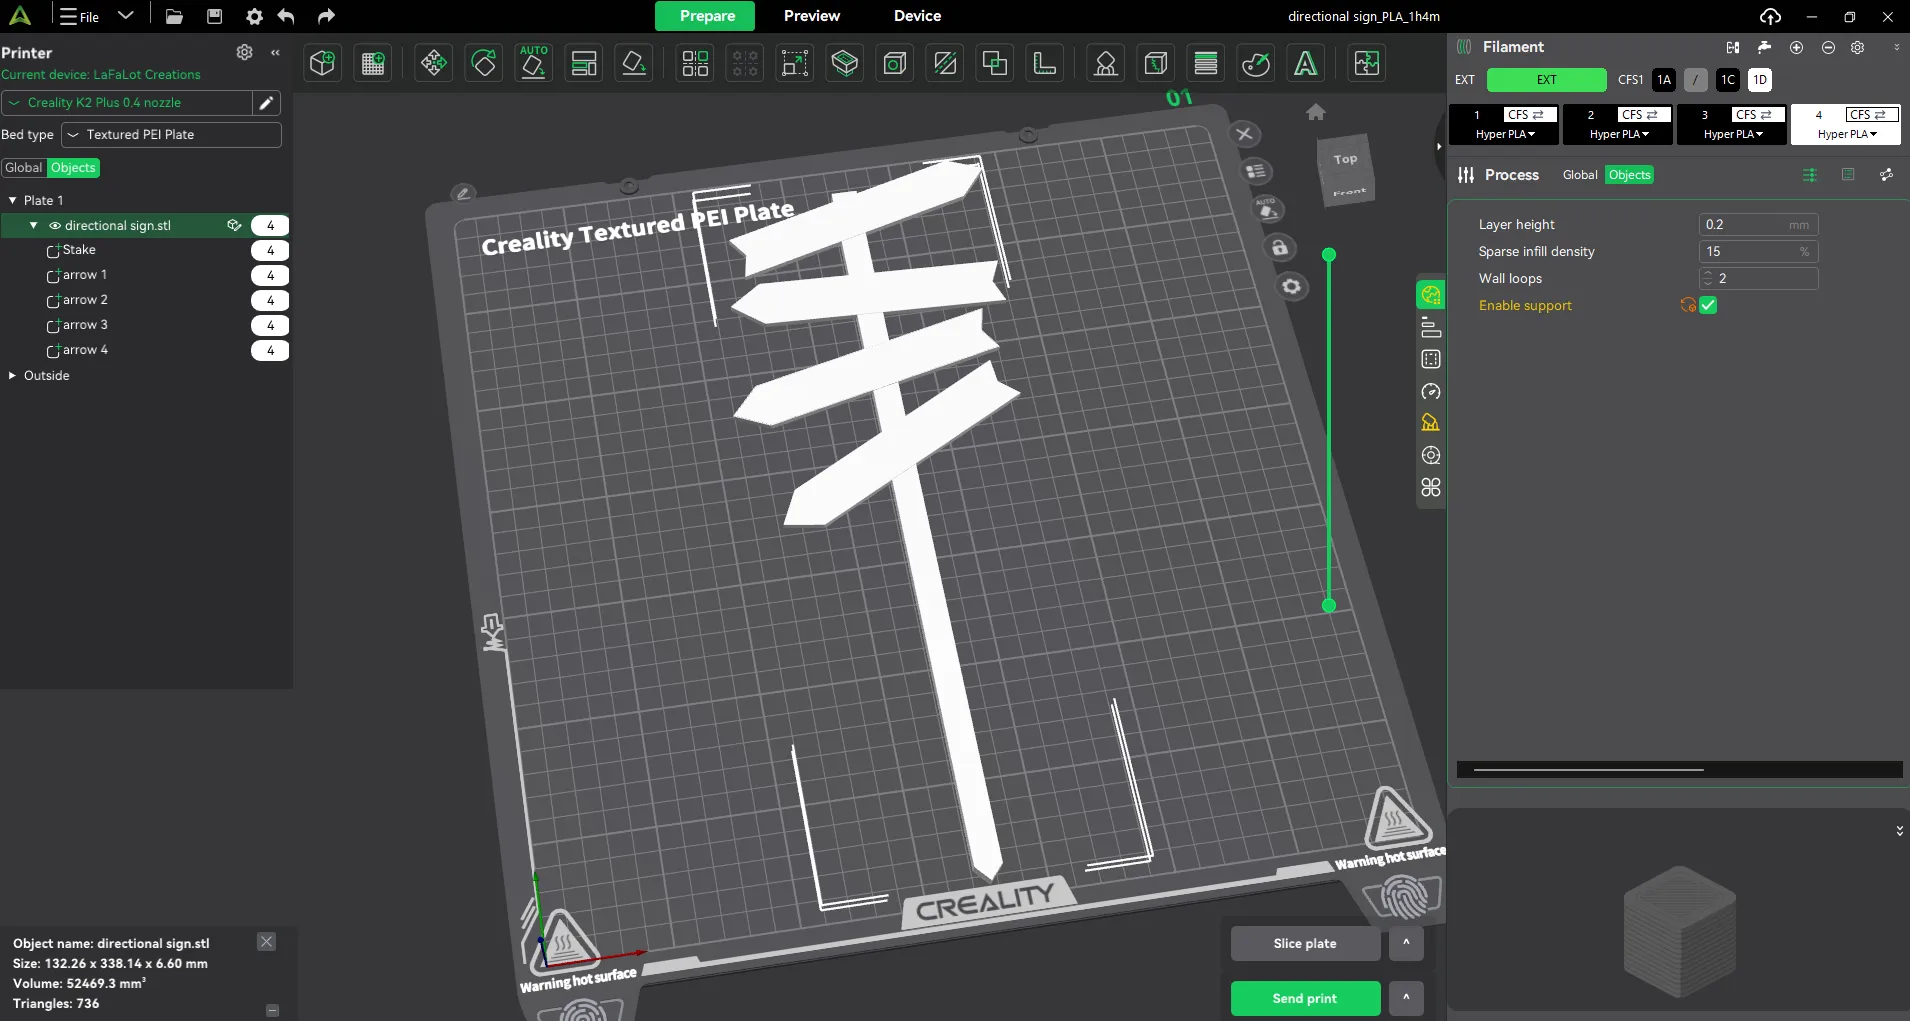Open the Text (A) tool
The width and height of the screenshot is (1910, 1021).
pos(1305,63)
